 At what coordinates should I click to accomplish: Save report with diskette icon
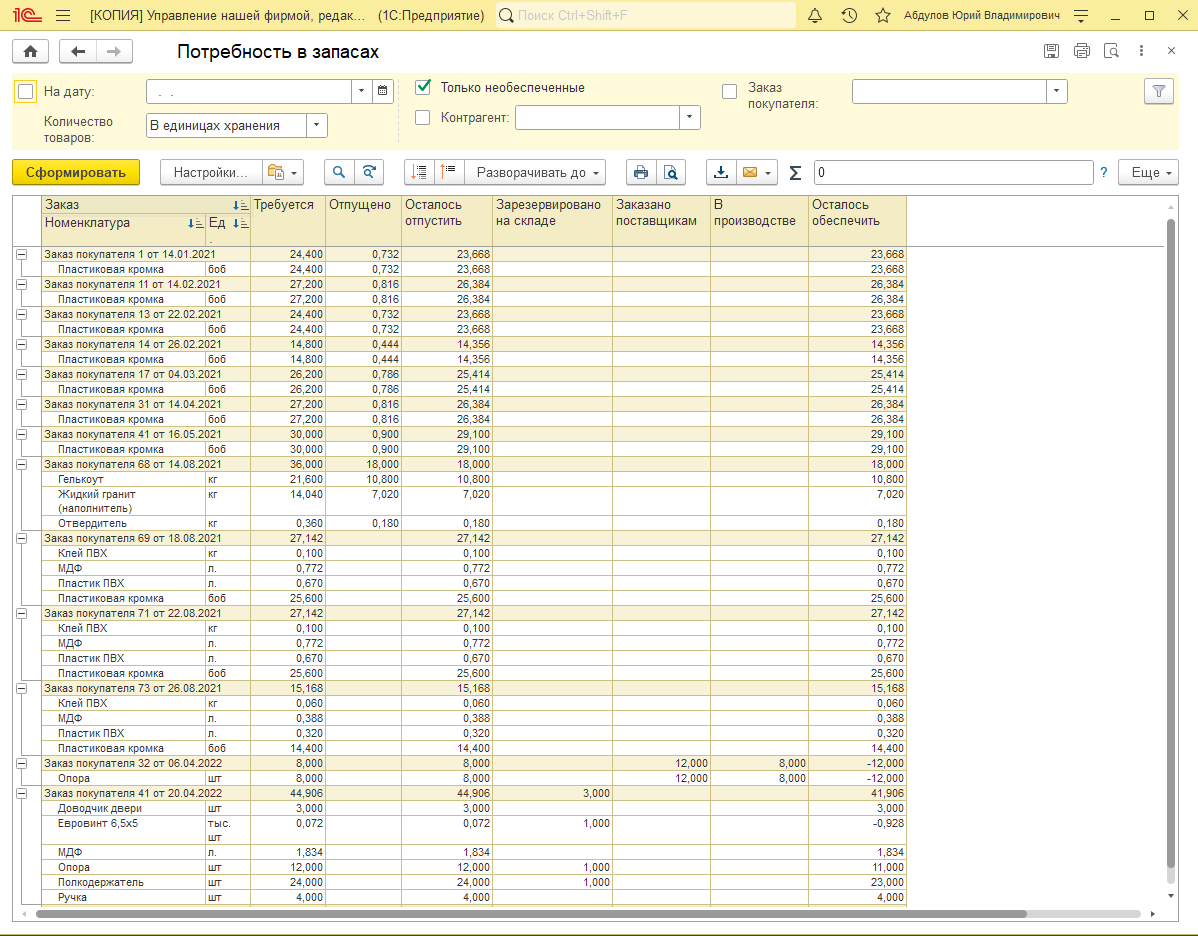click(x=1051, y=51)
